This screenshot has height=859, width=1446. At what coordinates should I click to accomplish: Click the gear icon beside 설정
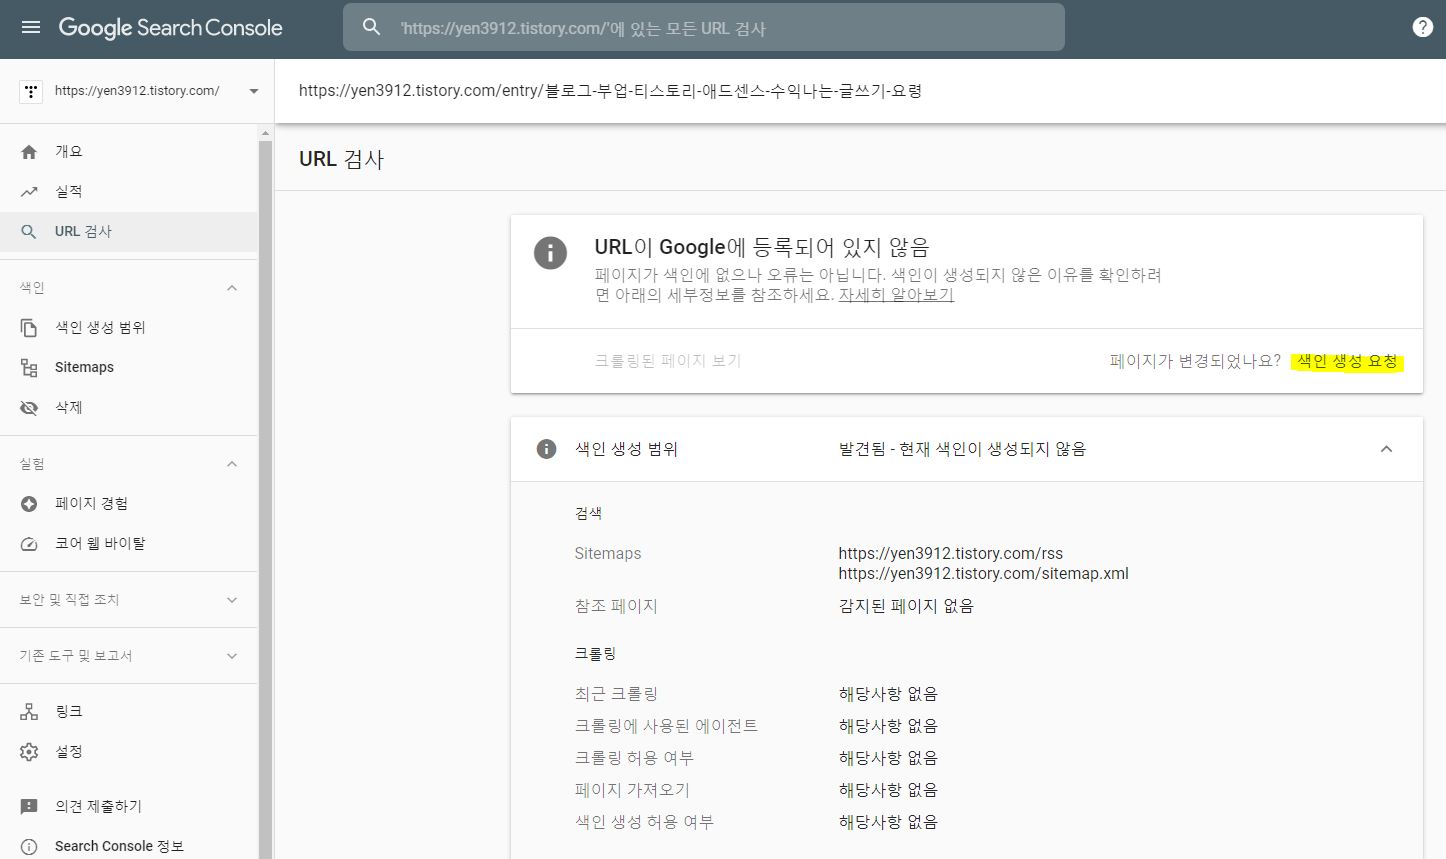pos(29,752)
